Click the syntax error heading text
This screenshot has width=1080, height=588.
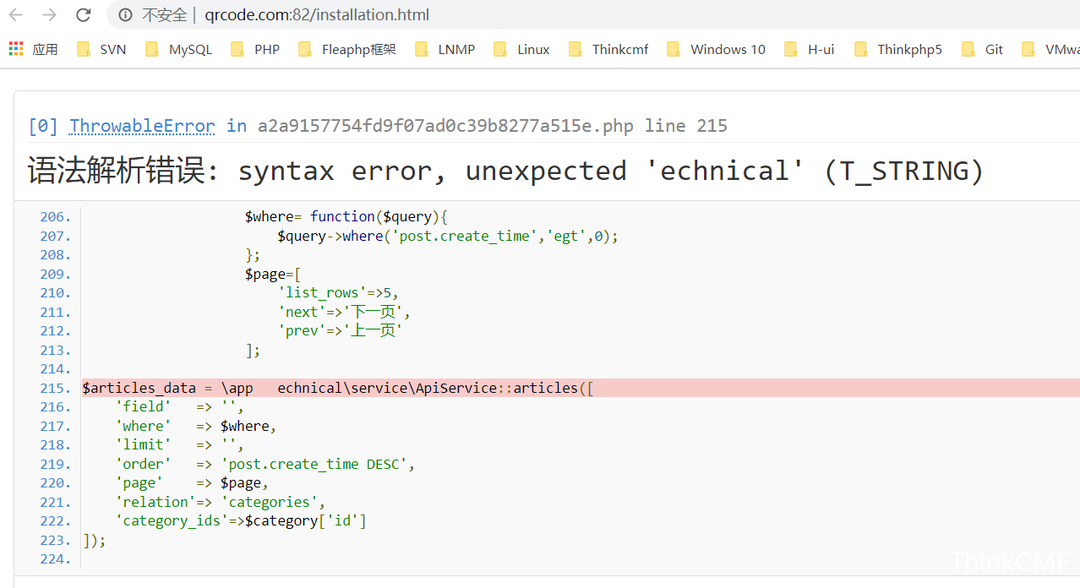pyautogui.click(x=505, y=171)
